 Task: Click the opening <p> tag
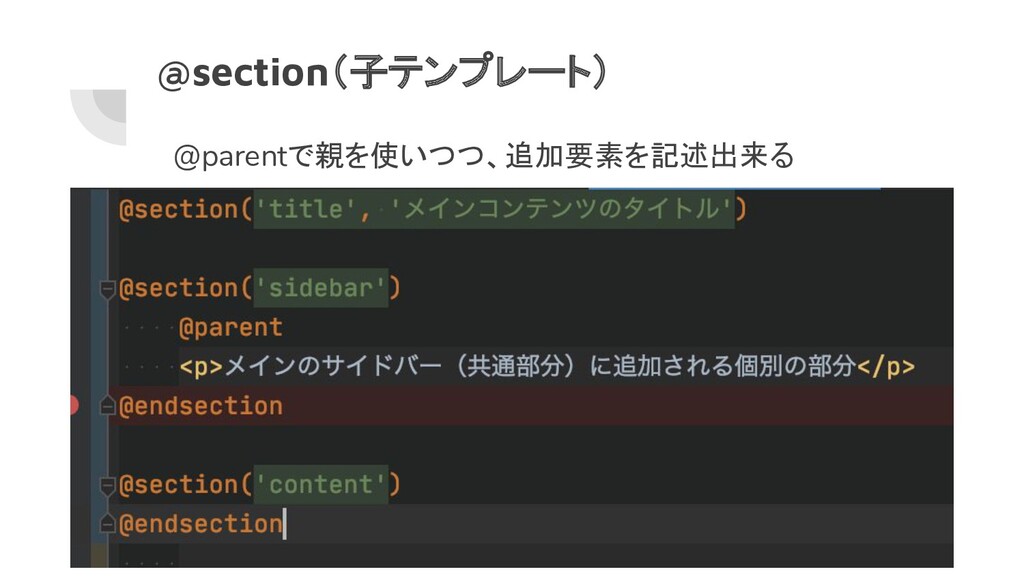point(201,367)
